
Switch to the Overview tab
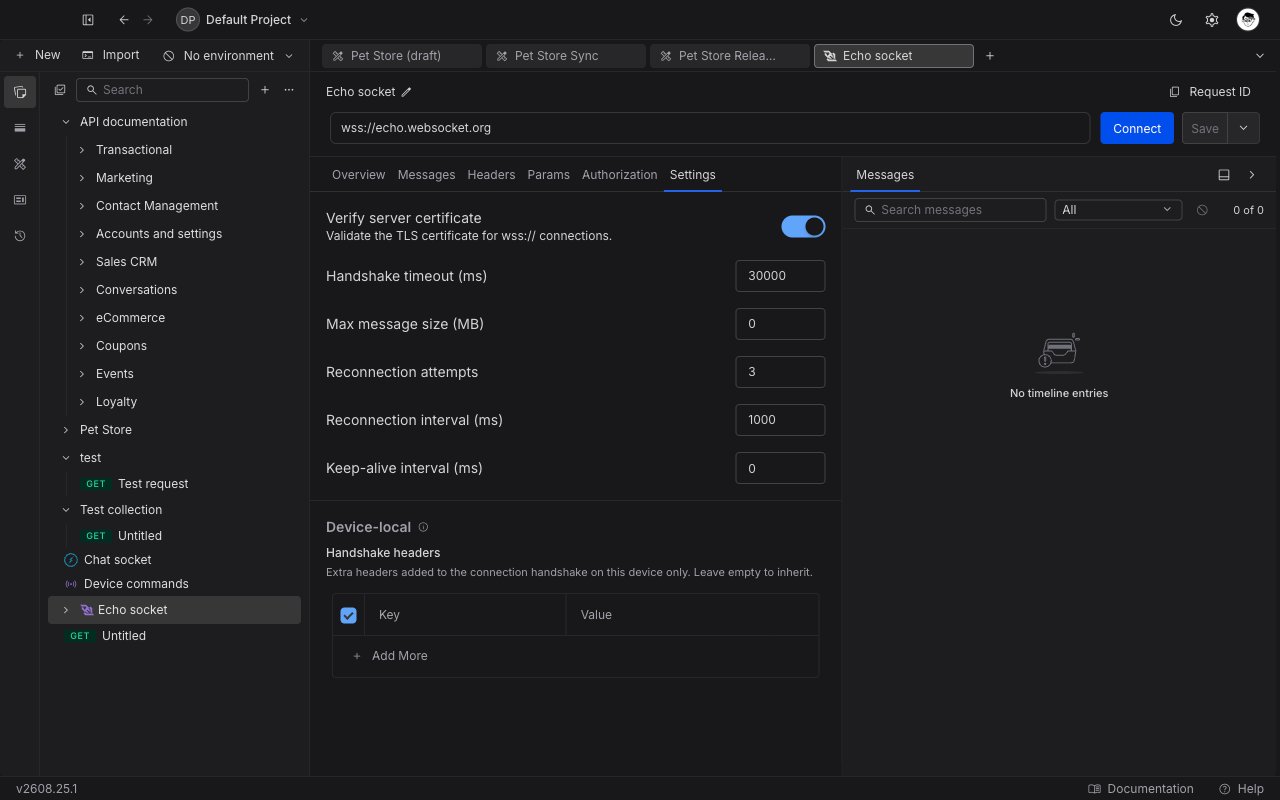[x=358, y=175]
